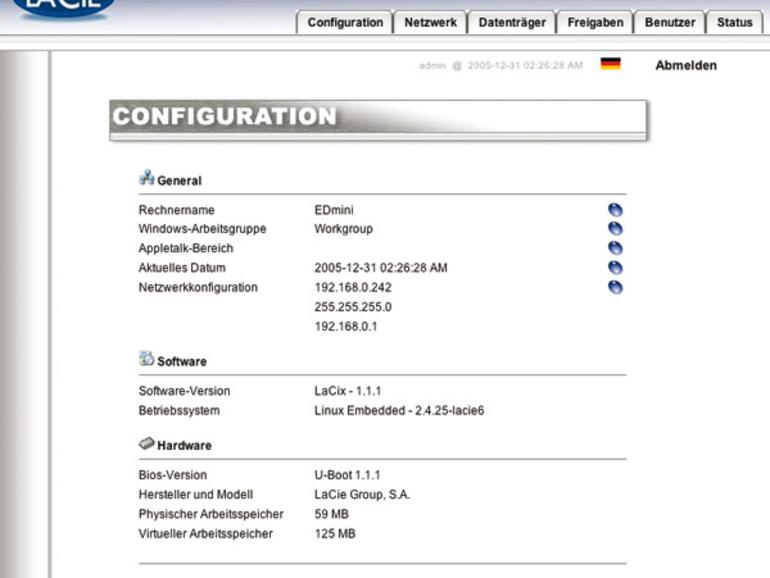Click subnet mask 255.255.255.0

353,307
